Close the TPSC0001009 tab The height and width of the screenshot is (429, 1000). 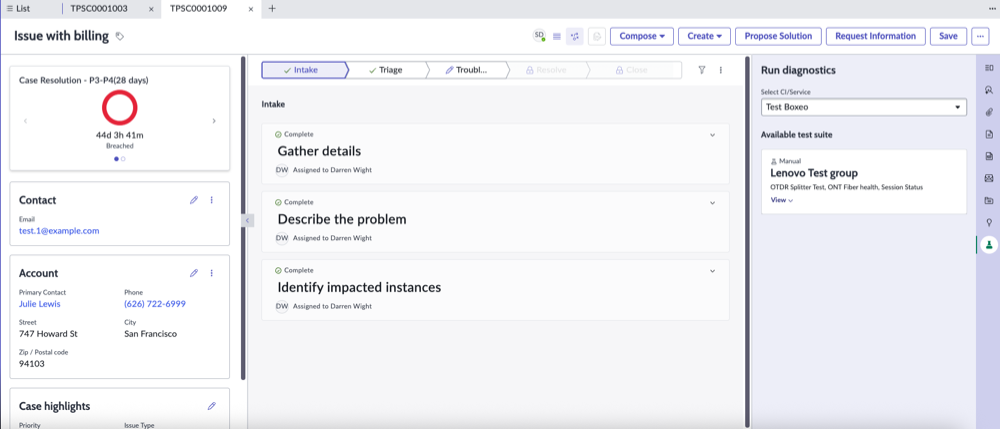(x=251, y=9)
